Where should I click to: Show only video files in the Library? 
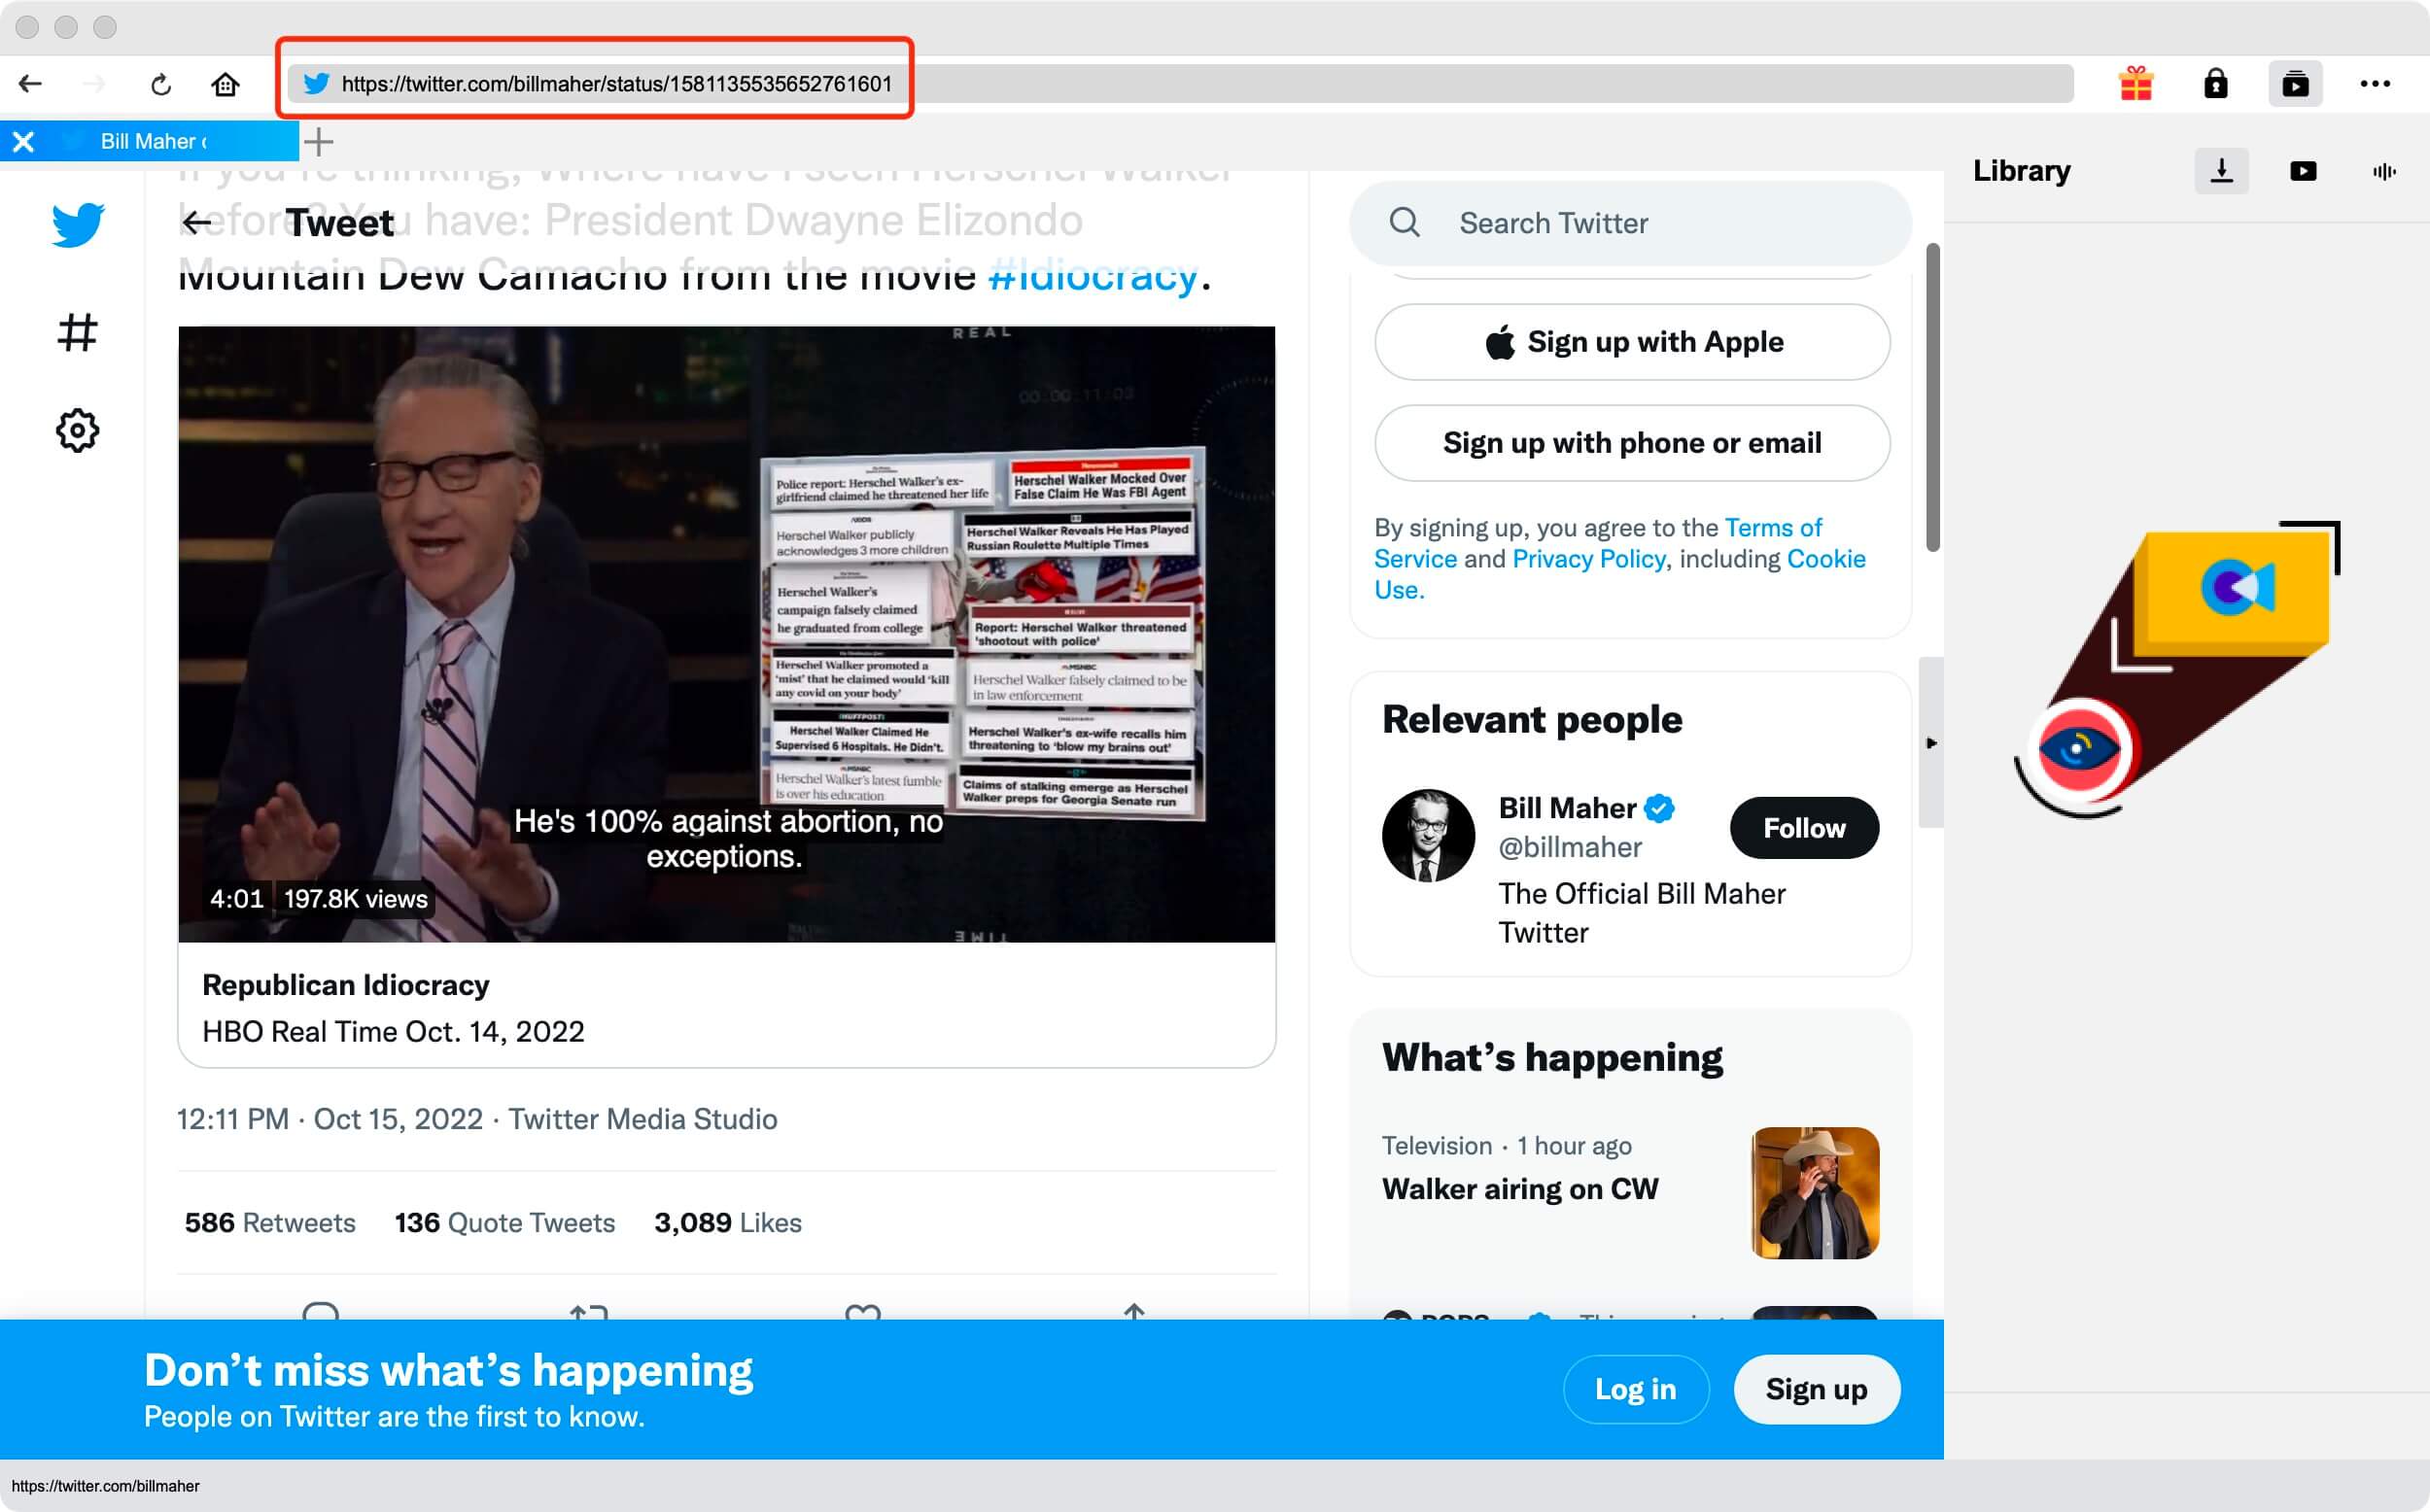click(2303, 170)
